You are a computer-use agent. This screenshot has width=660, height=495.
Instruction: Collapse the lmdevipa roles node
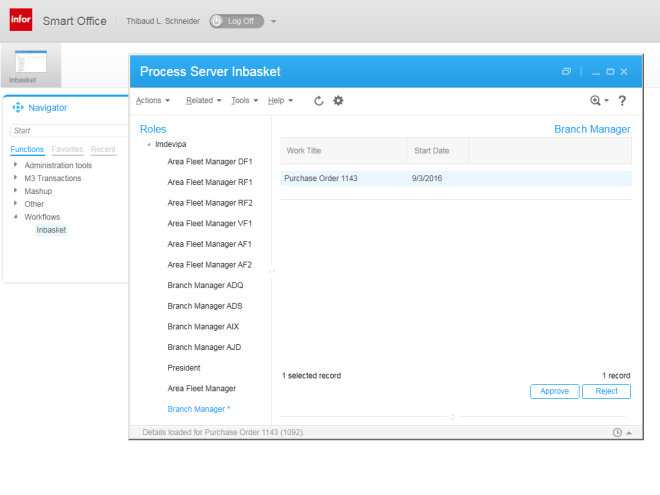pos(149,145)
